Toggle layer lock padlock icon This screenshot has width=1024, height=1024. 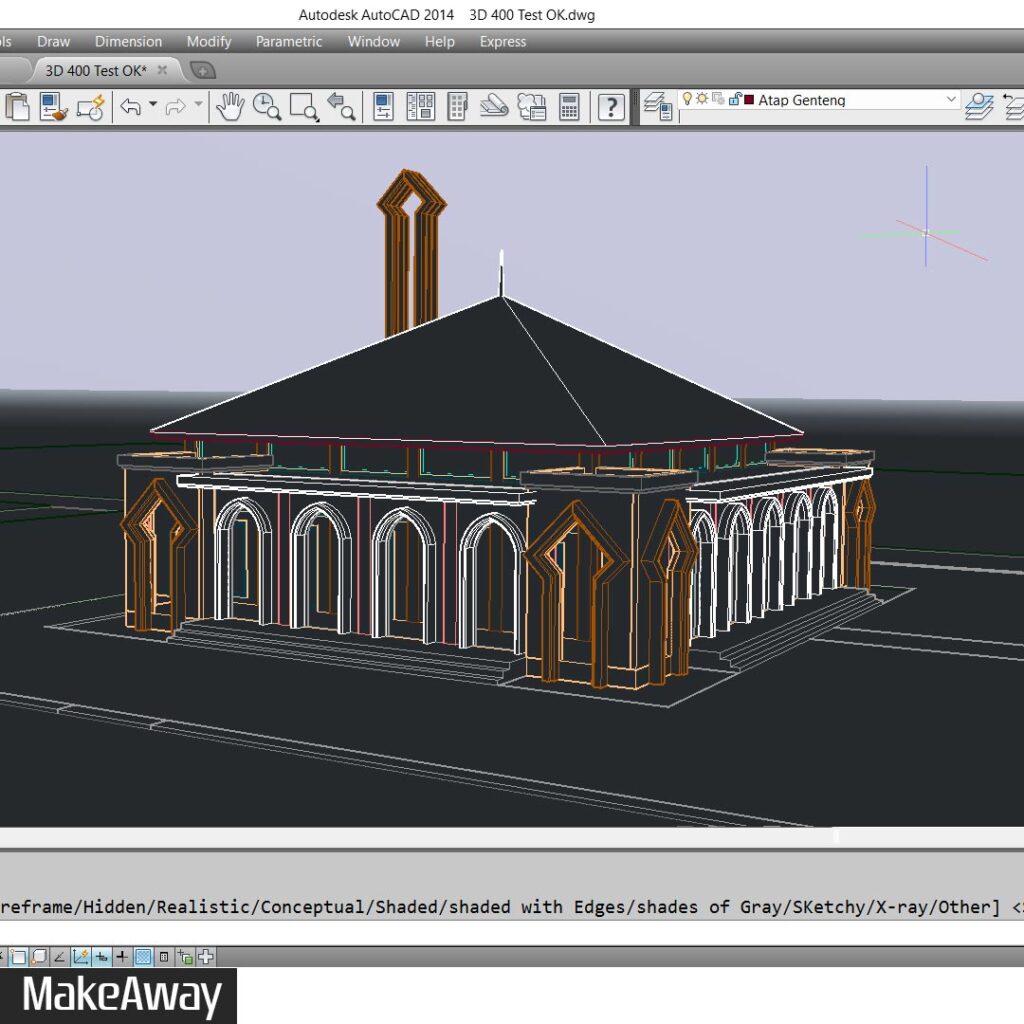[x=734, y=99]
